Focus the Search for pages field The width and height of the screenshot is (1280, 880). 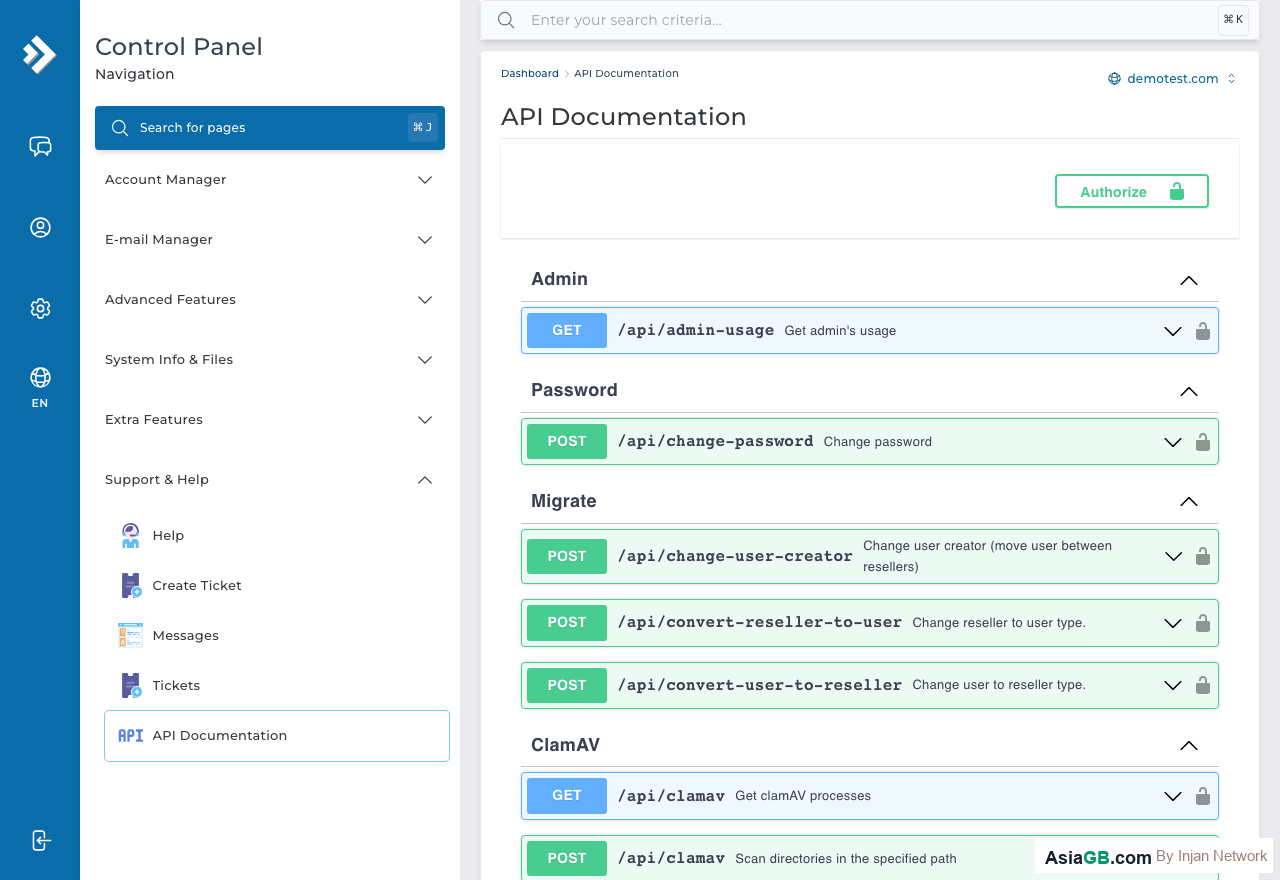tap(270, 128)
